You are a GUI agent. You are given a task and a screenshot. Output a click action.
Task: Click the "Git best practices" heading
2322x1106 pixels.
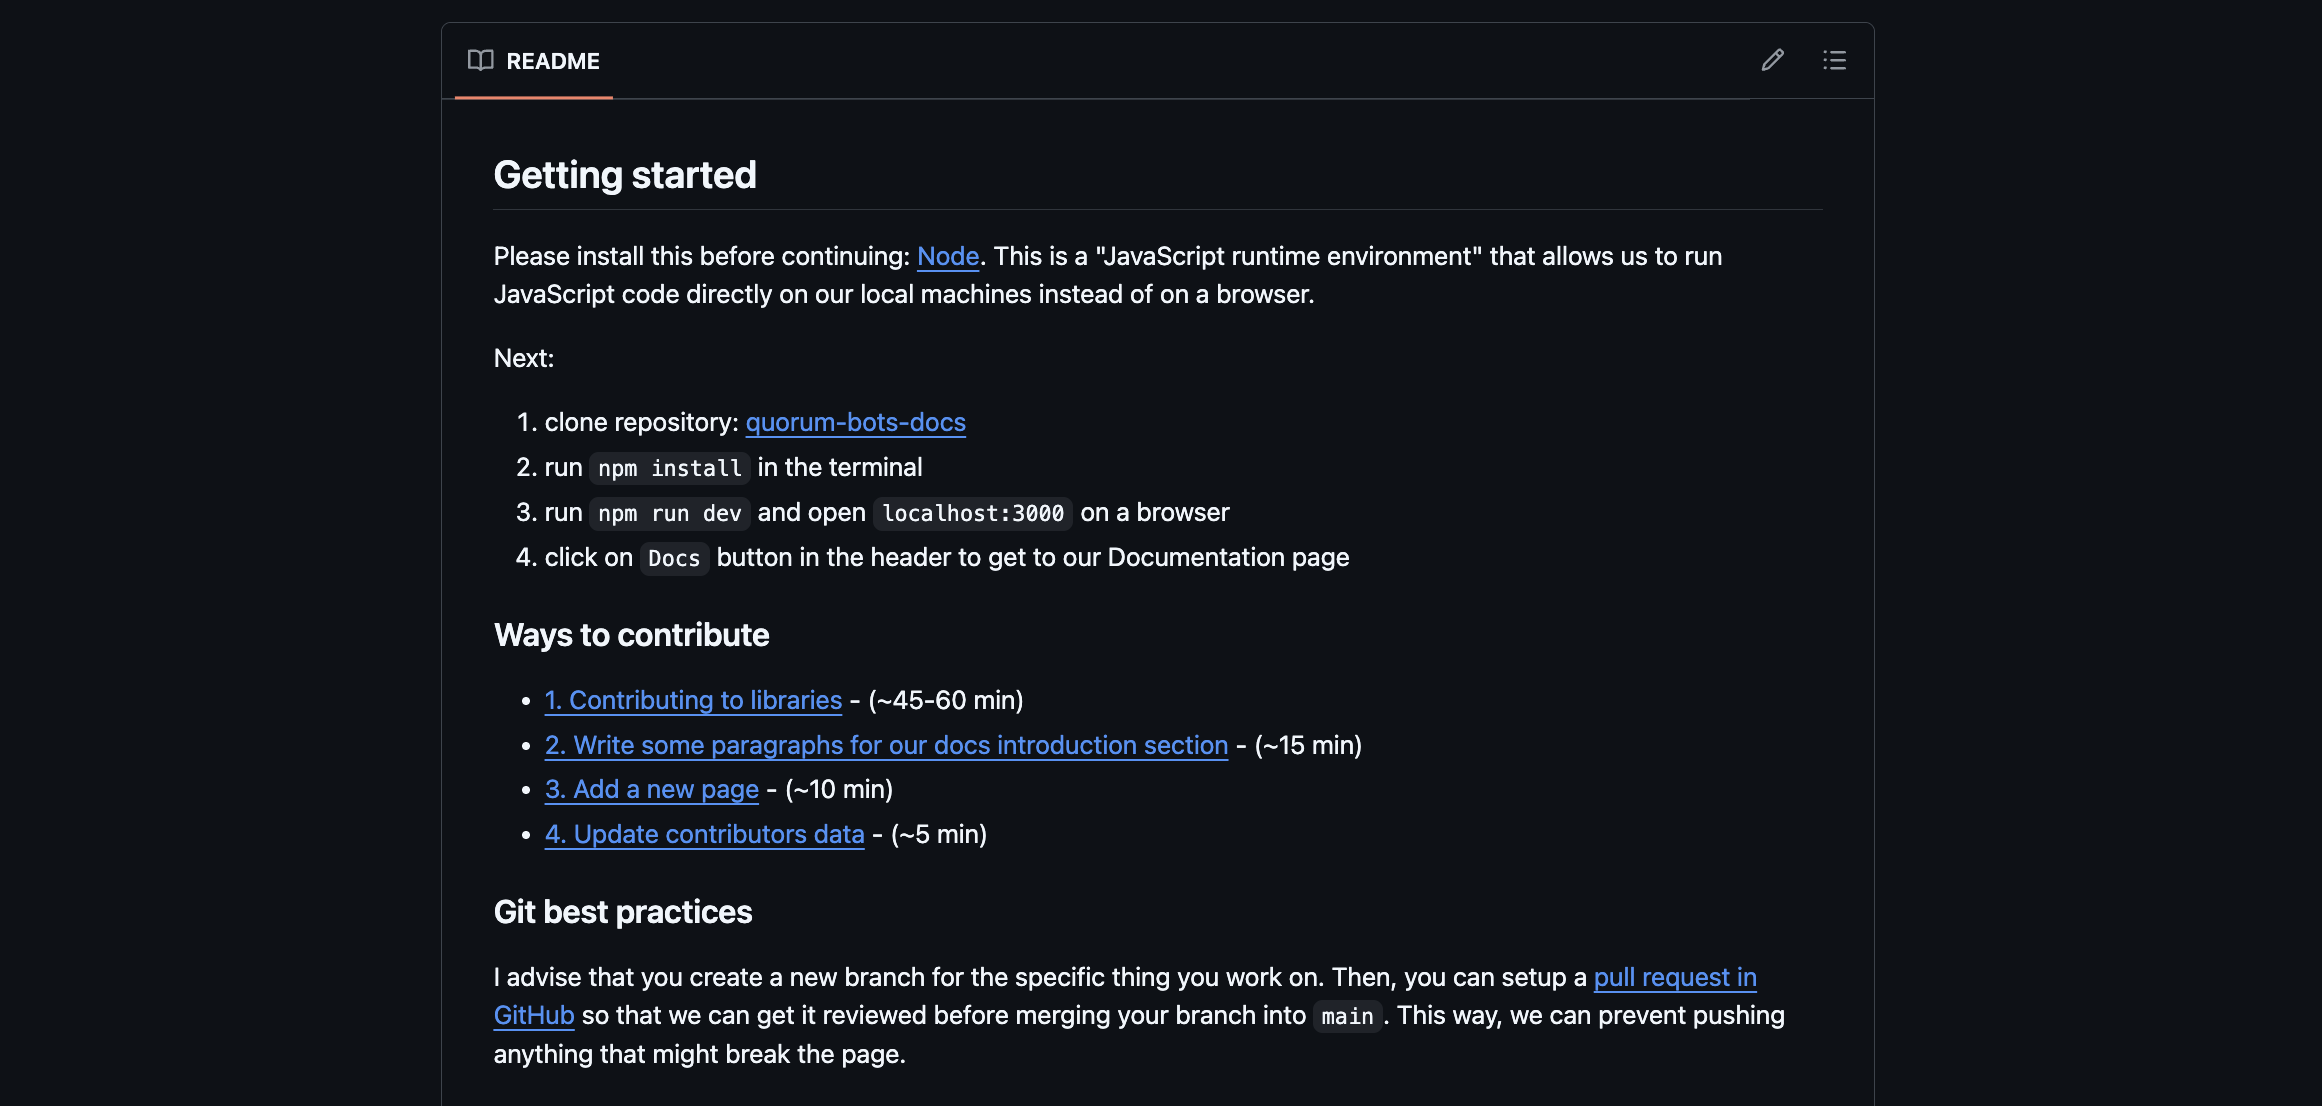click(622, 912)
